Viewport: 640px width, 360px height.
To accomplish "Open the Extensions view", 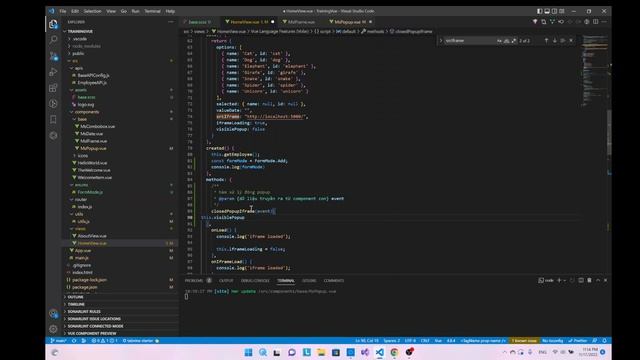I will (x=53, y=88).
